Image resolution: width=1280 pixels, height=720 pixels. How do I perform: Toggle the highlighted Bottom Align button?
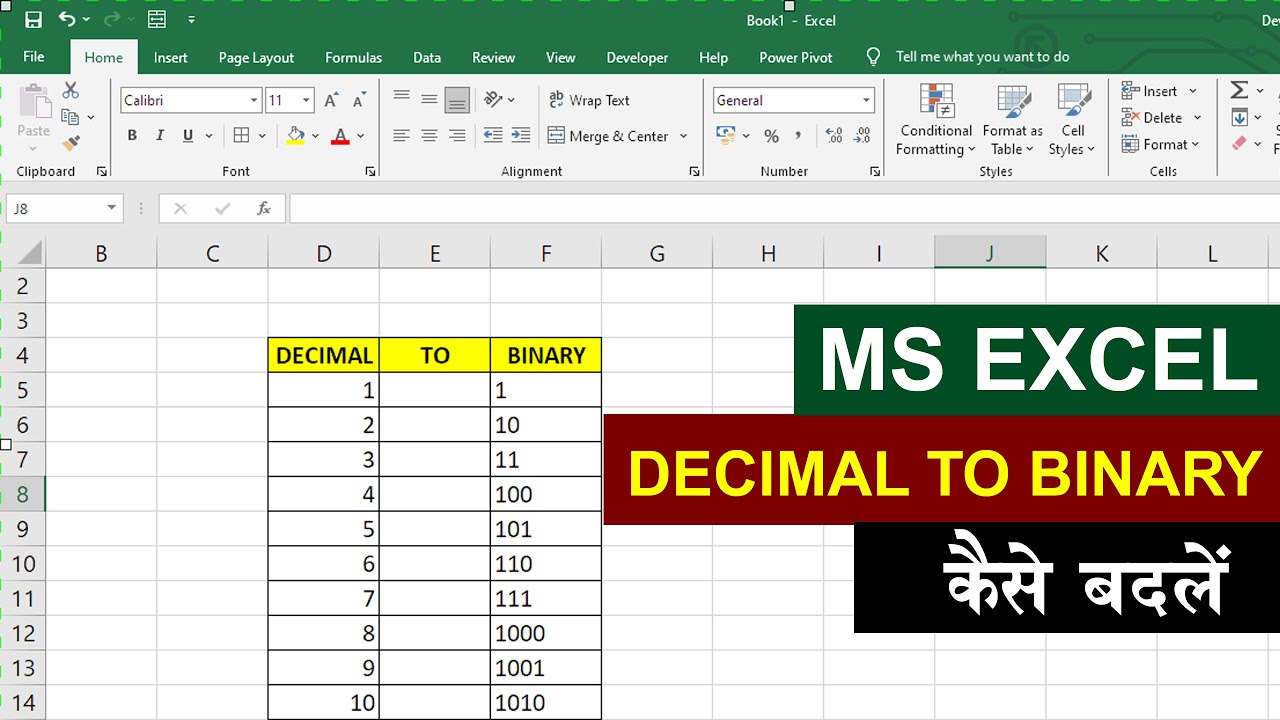pyautogui.click(x=457, y=99)
